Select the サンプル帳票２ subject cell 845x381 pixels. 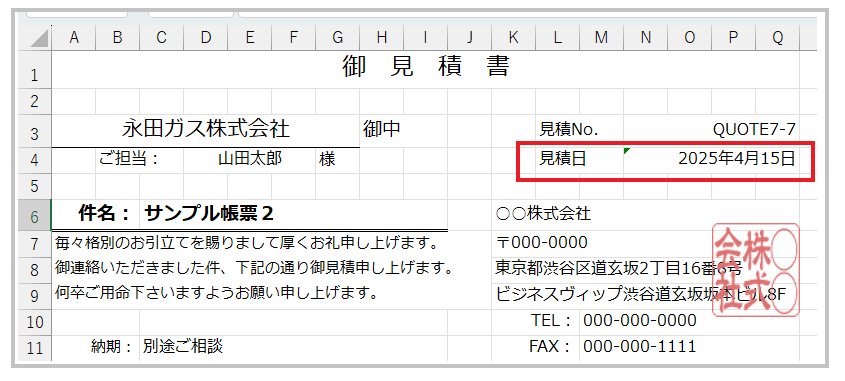[x=294, y=214]
